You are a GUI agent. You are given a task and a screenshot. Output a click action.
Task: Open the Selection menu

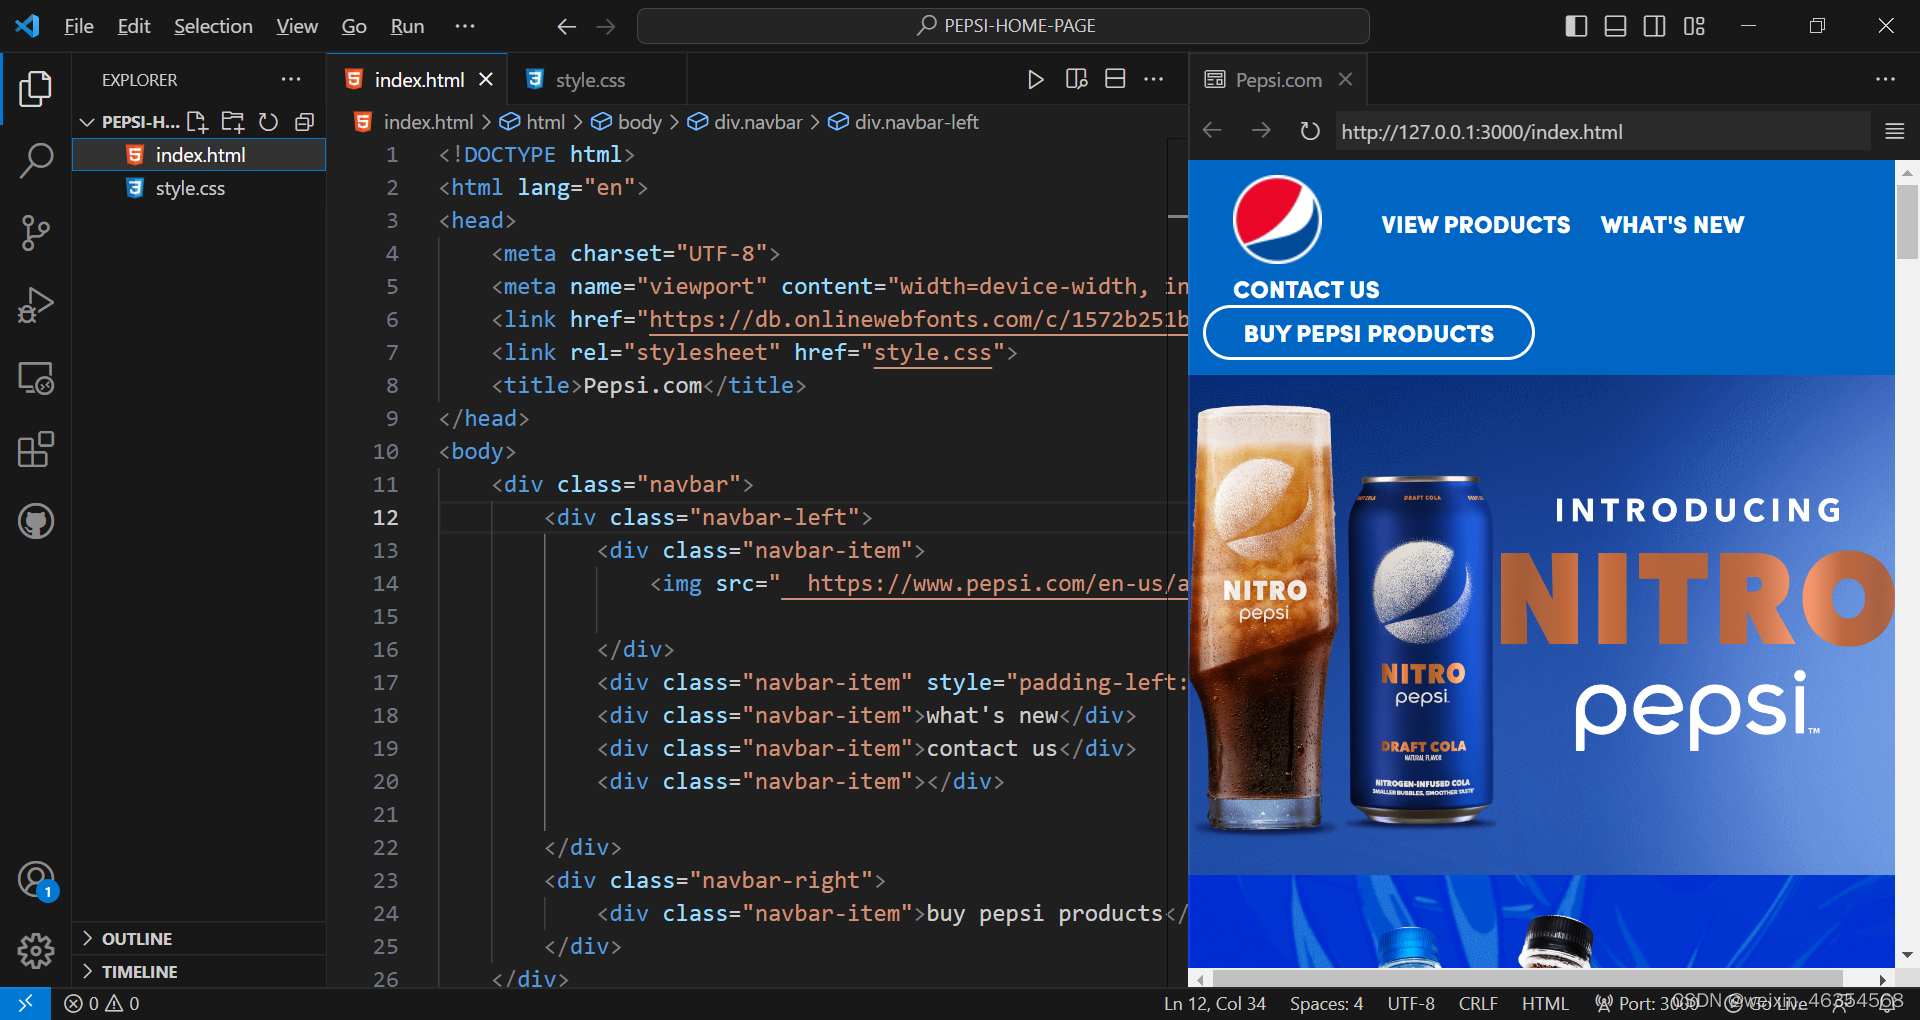click(213, 26)
